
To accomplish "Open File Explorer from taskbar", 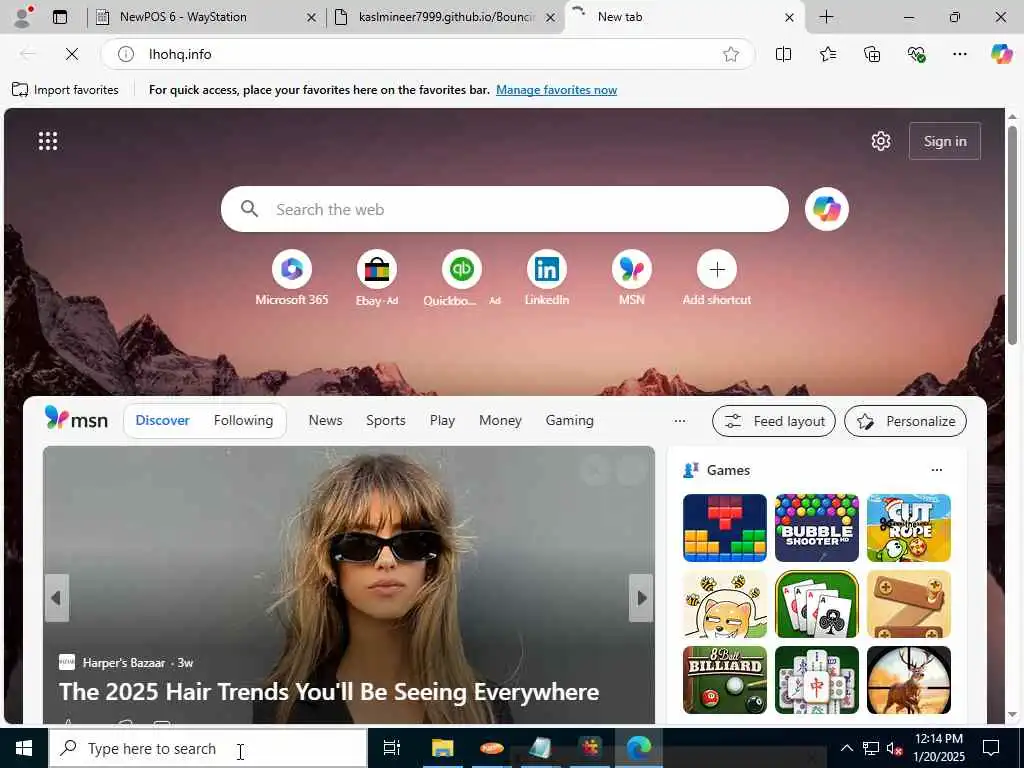I will pos(442,748).
